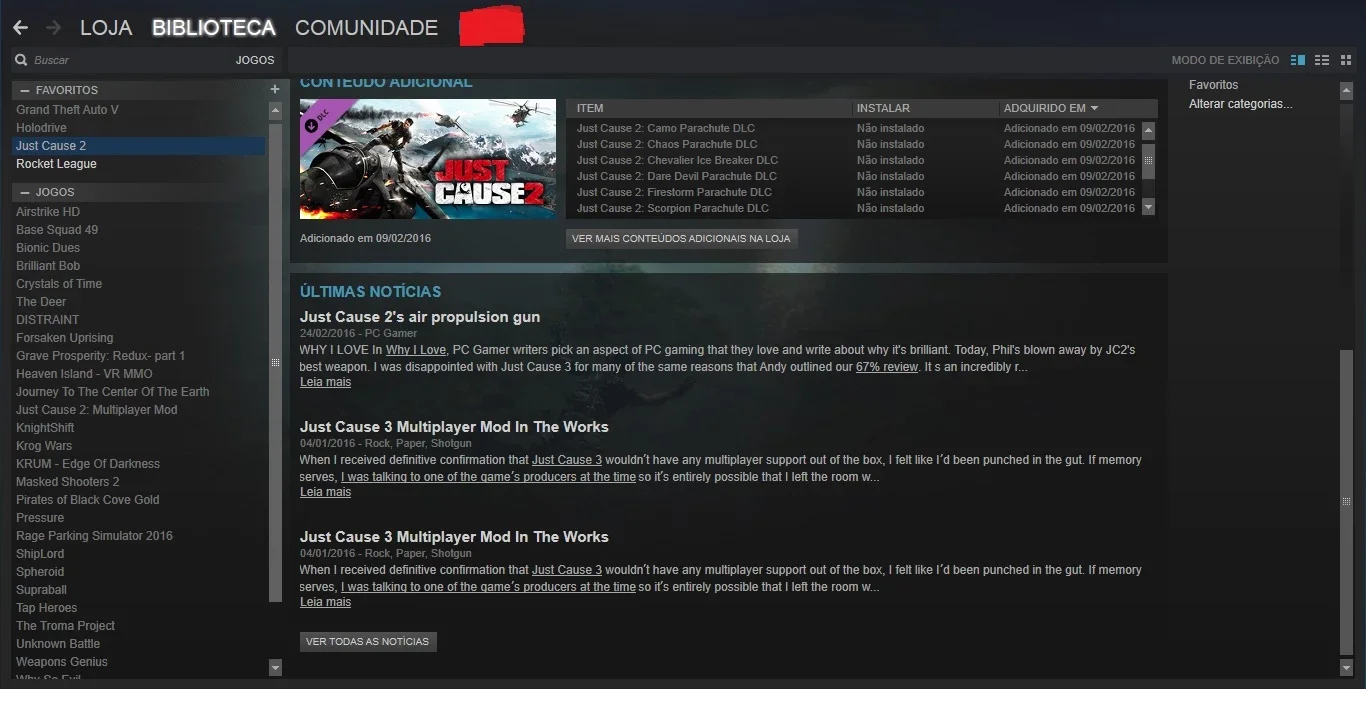Open the COMUNIDADE tab
The height and width of the screenshot is (715, 1366).
366,28
